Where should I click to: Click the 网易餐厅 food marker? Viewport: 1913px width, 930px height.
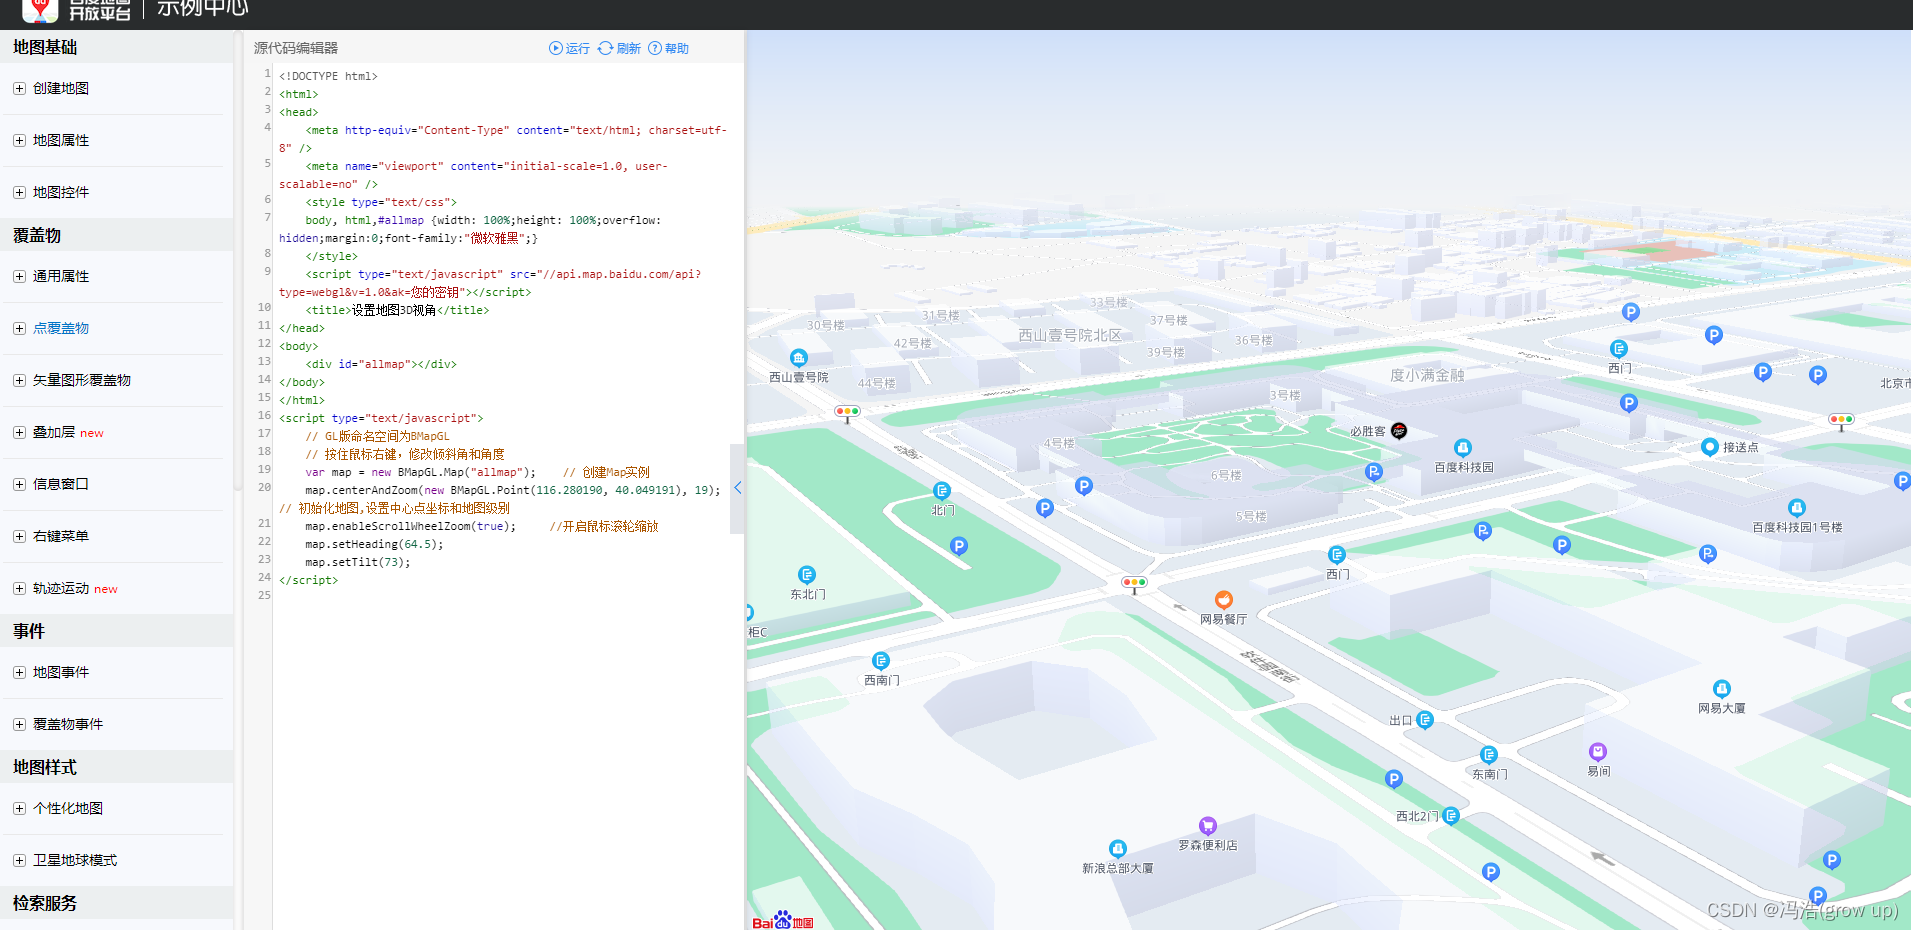tap(1224, 600)
